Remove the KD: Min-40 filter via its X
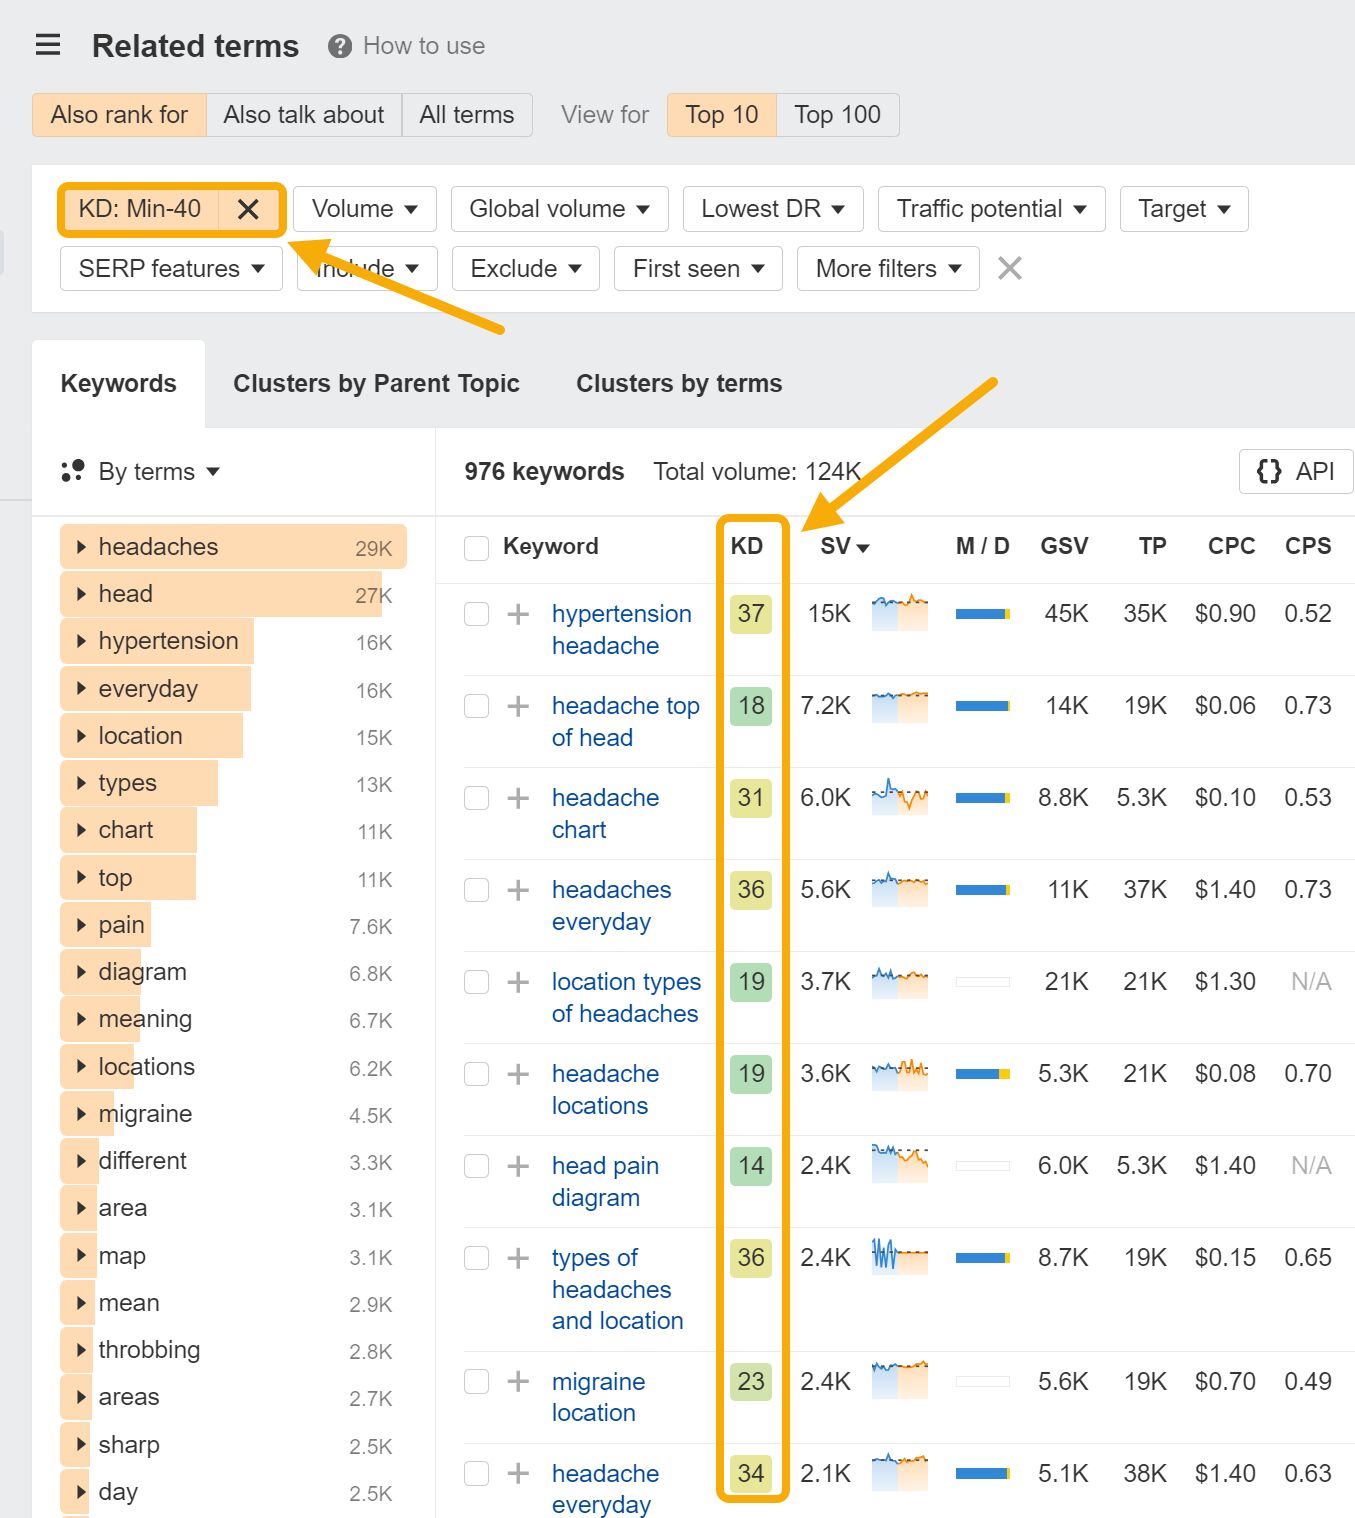Image resolution: width=1355 pixels, height=1518 pixels. pyautogui.click(x=249, y=209)
